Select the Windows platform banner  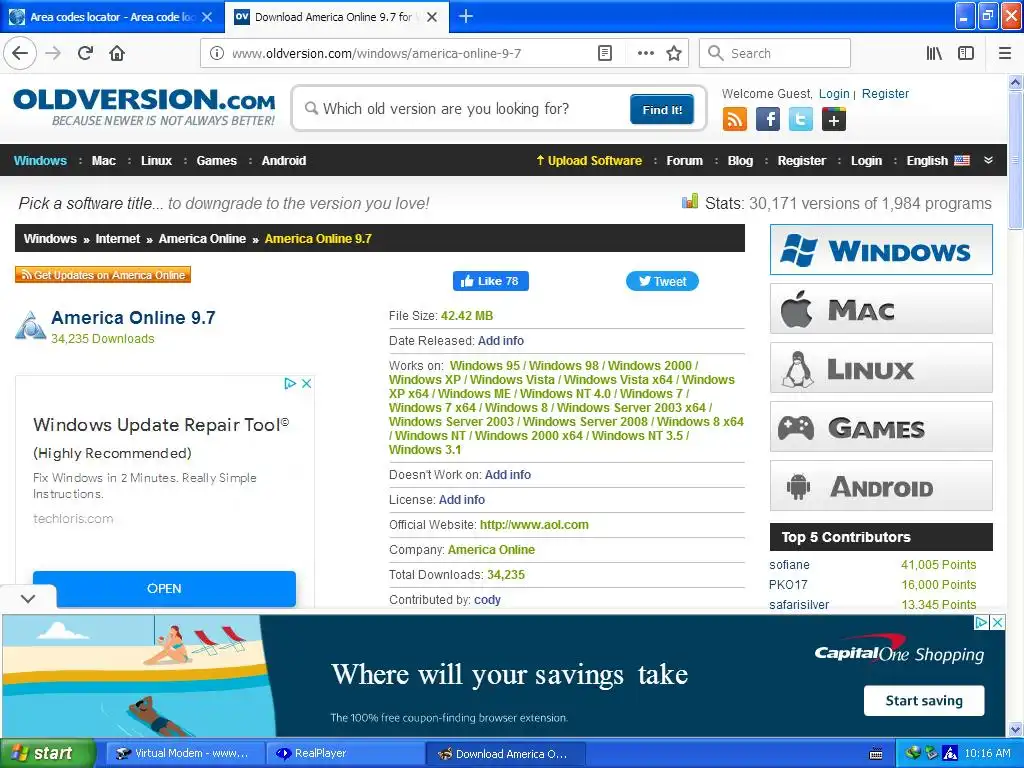click(881, 249)
